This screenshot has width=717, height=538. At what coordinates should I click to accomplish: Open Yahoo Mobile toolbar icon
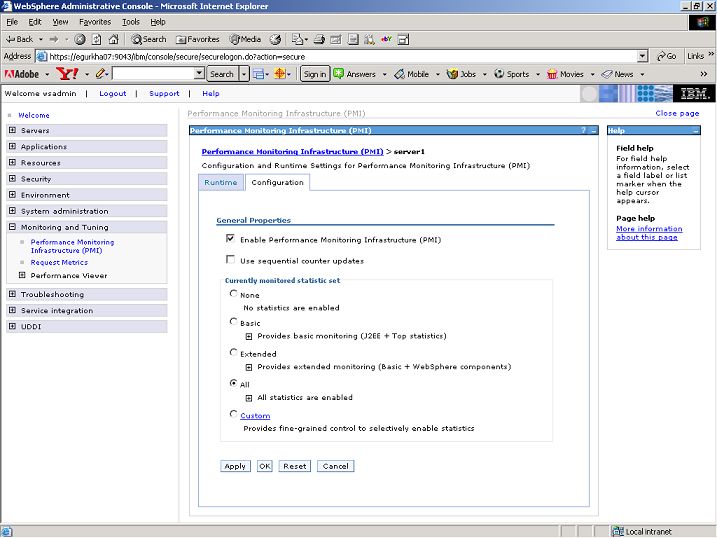(400, 74)
